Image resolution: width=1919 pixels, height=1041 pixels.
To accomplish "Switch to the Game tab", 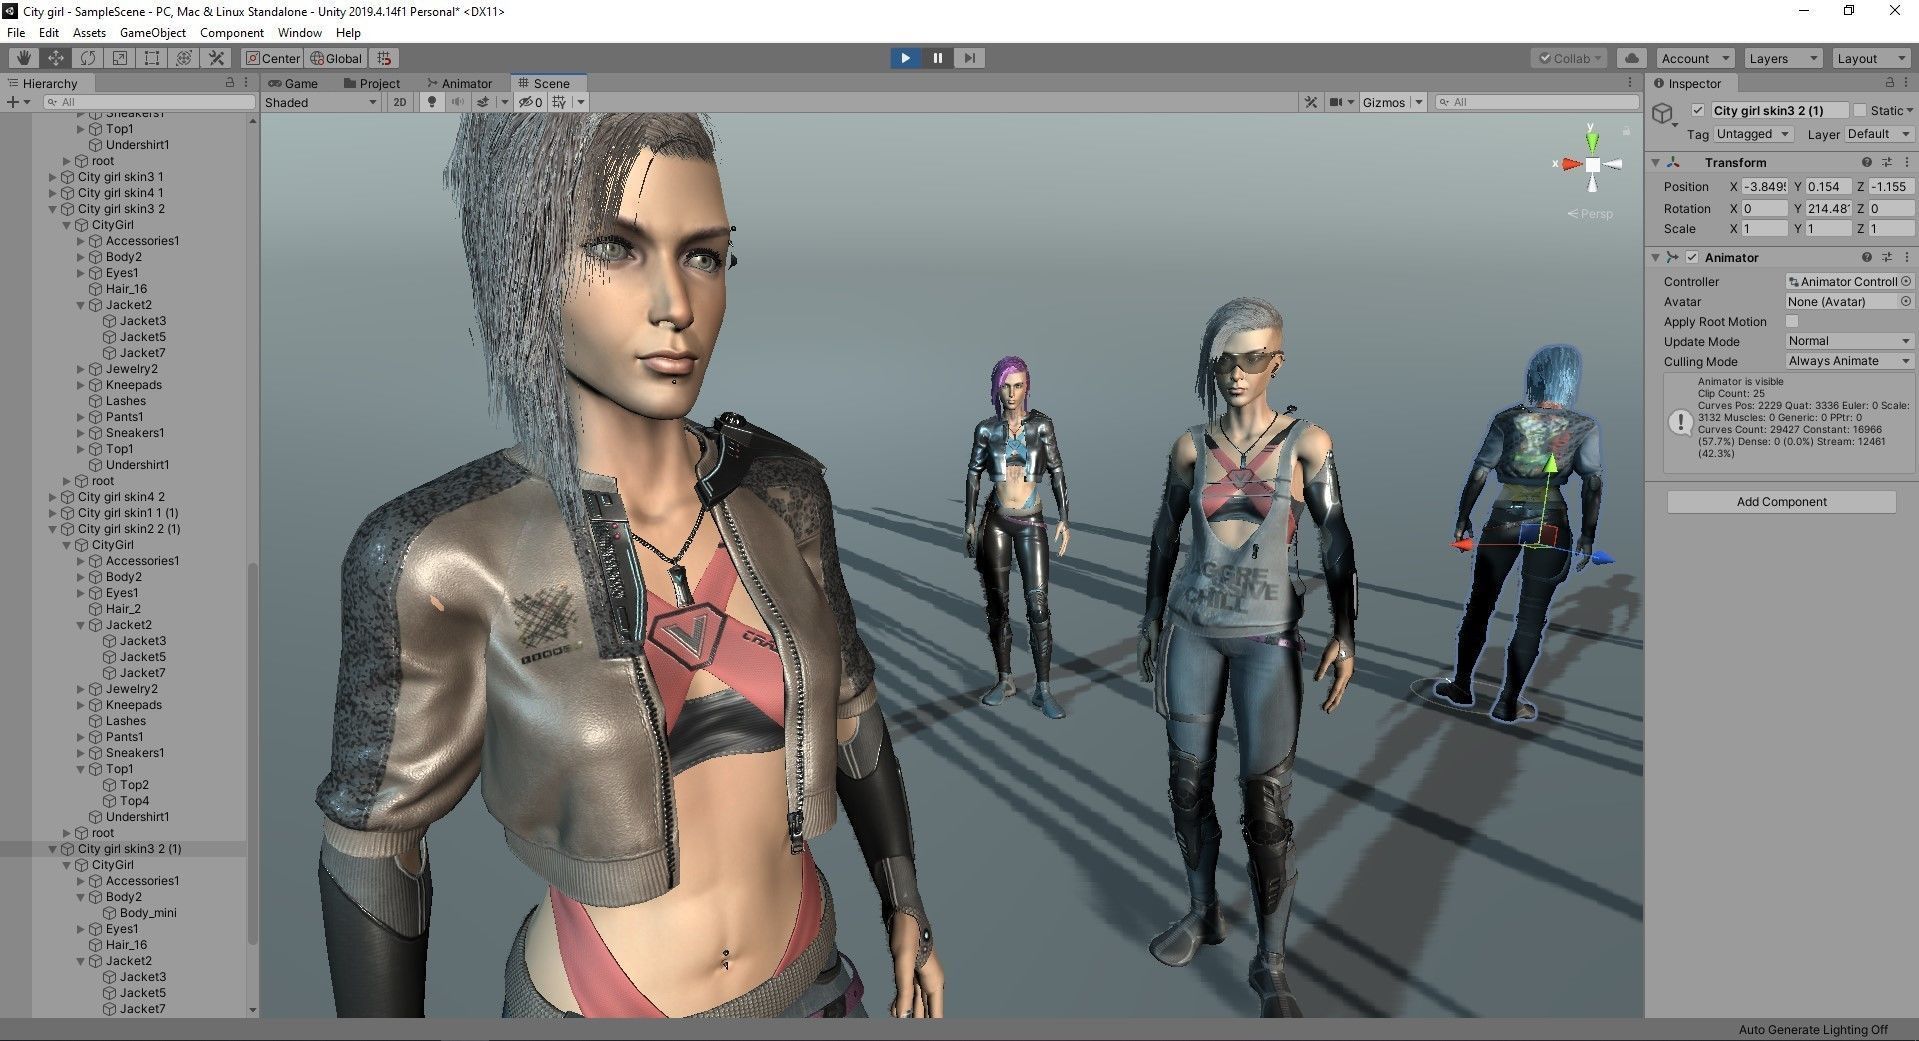I will 293,83.
